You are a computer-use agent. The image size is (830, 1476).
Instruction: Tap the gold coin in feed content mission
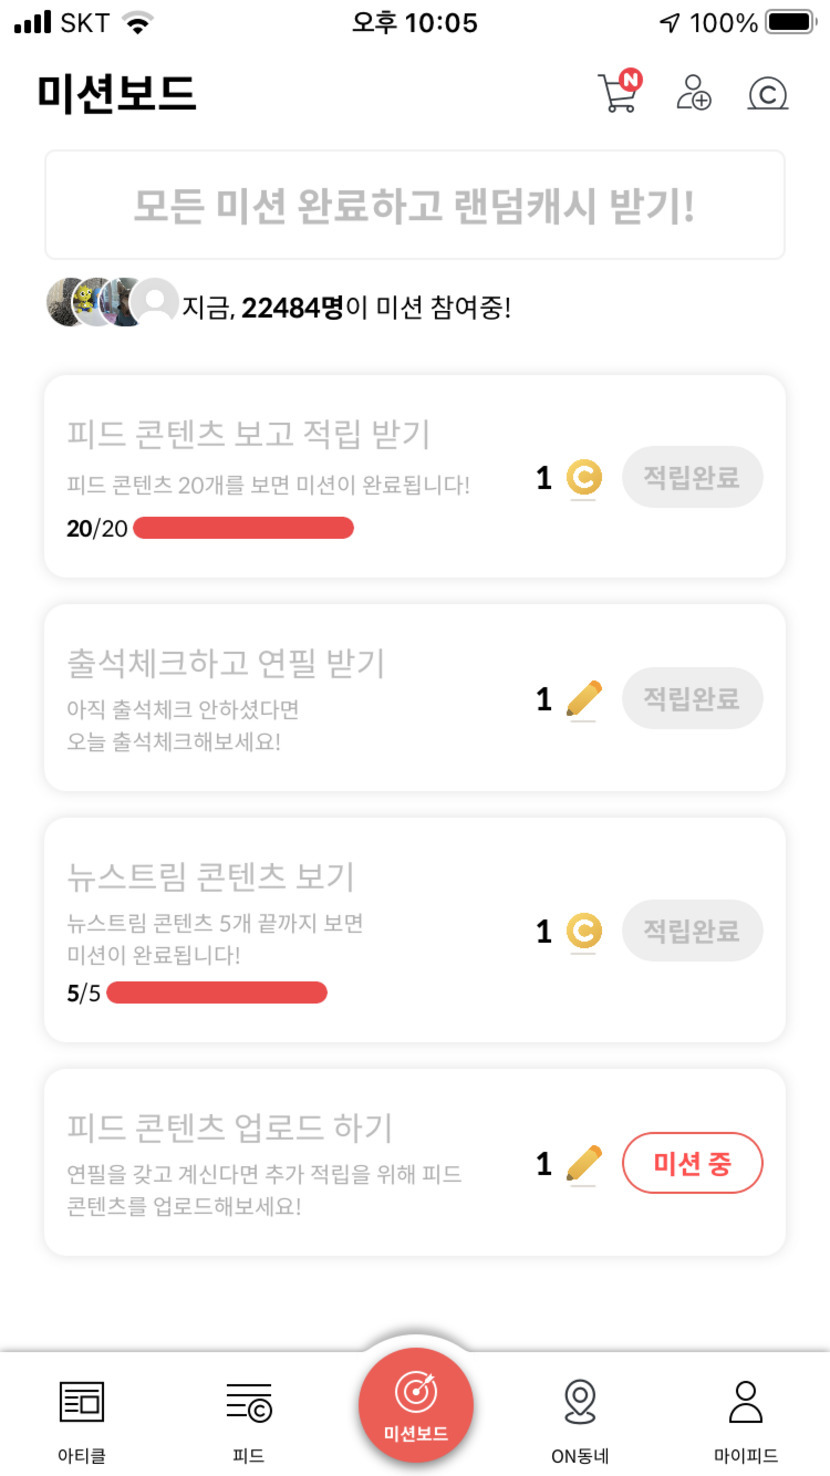[x=584, y=478]
